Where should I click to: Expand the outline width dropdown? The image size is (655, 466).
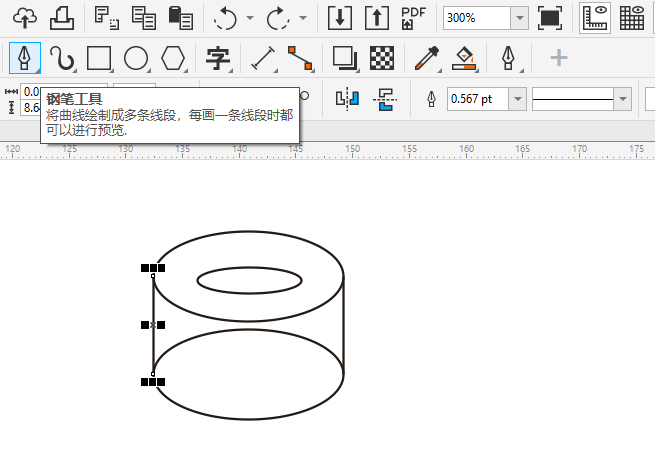(x=518, y=99)
